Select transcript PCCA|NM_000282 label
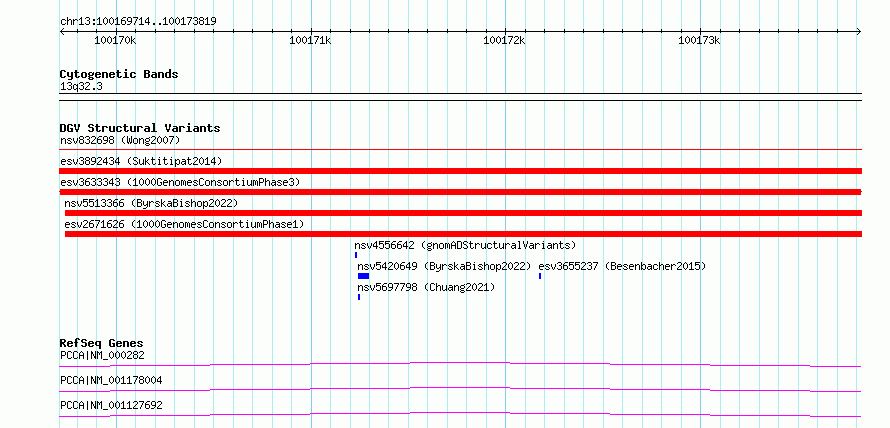This screenshot has height=428, width=890. [x=102, y=356]
